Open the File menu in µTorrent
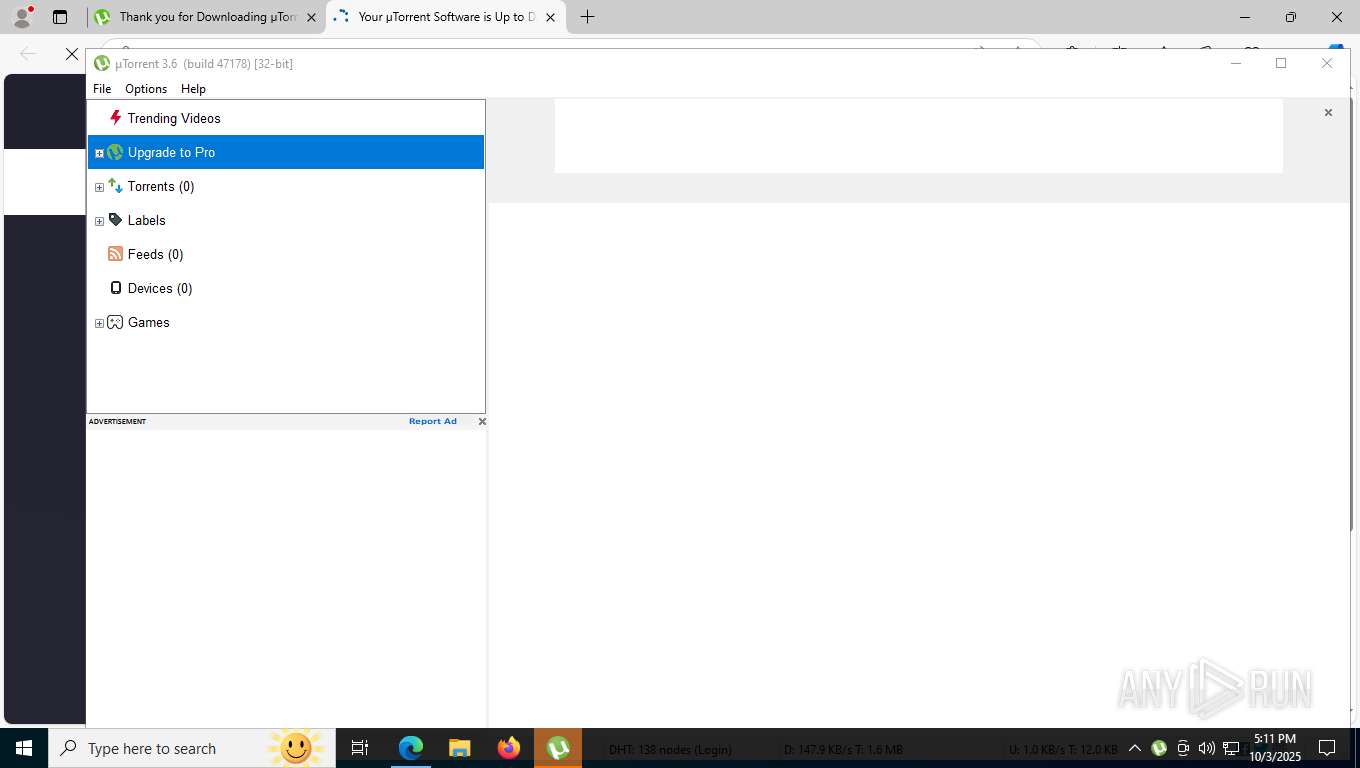The image size is (1360, 768). pyautogui.click(x=102, y=89)
